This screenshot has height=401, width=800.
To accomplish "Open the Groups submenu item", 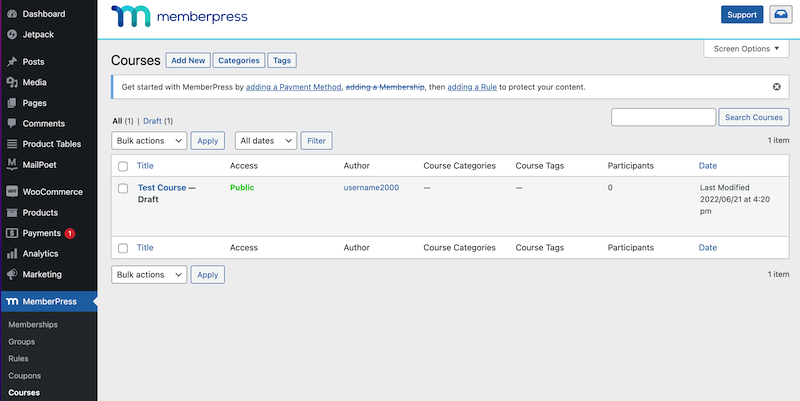I will click(21, 342).
